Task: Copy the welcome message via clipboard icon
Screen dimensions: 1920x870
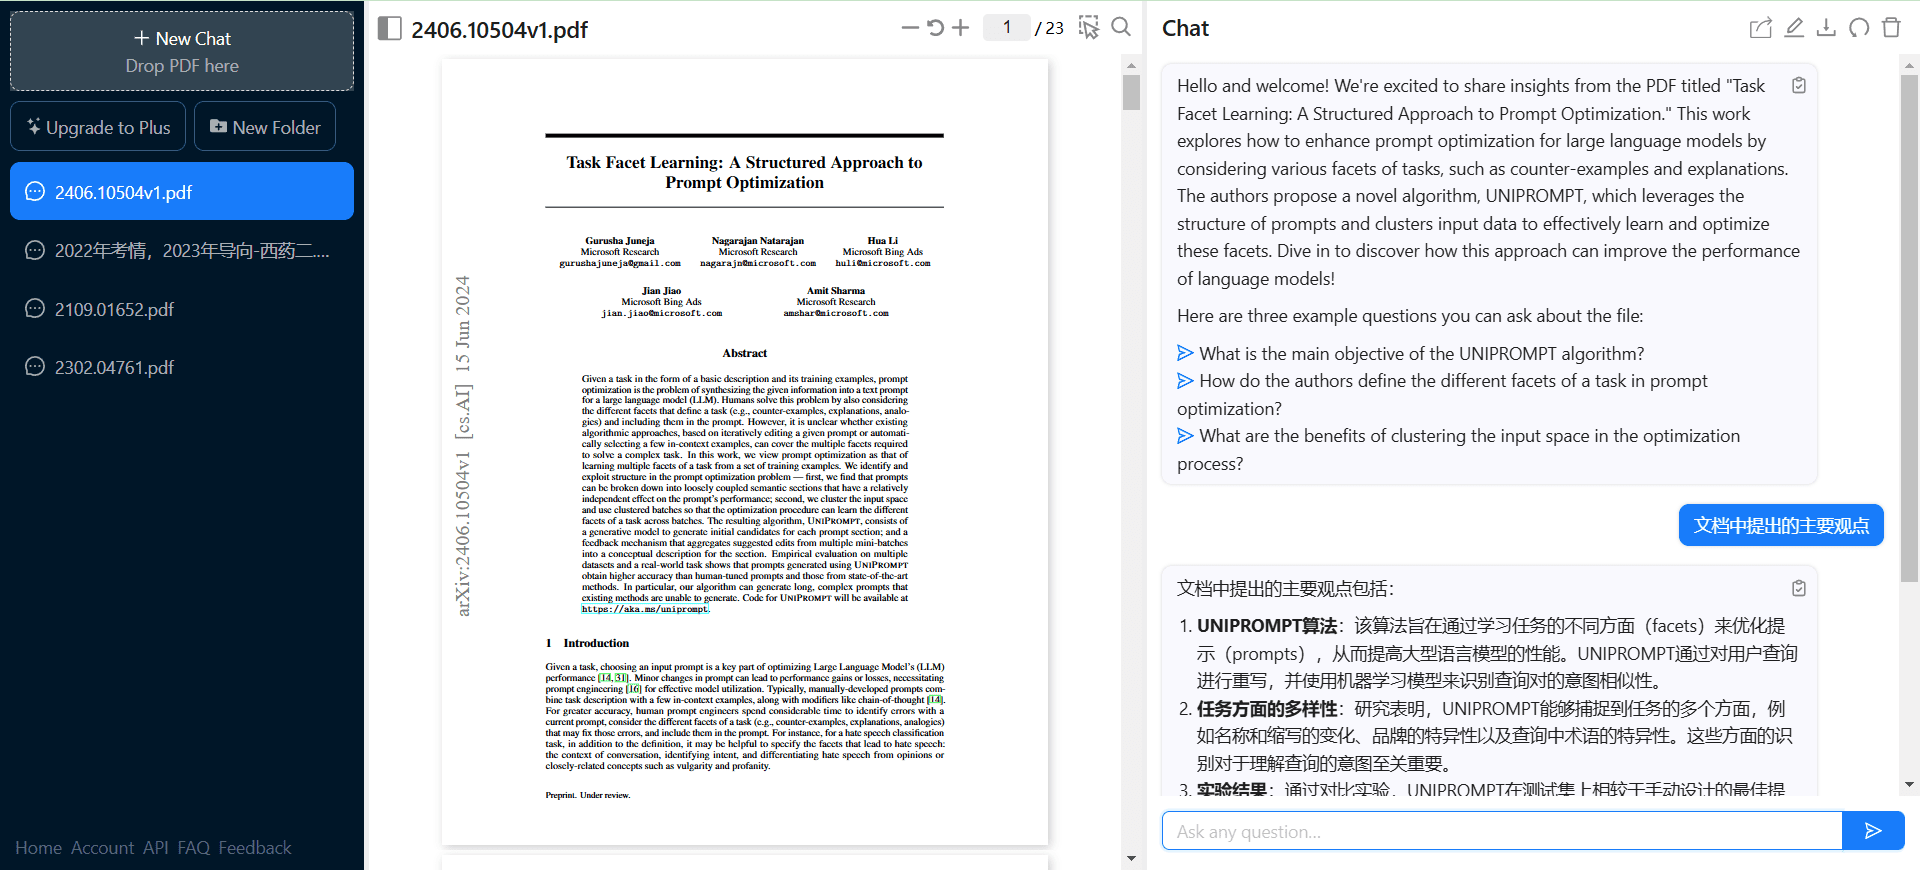Action: [1799, 85]
